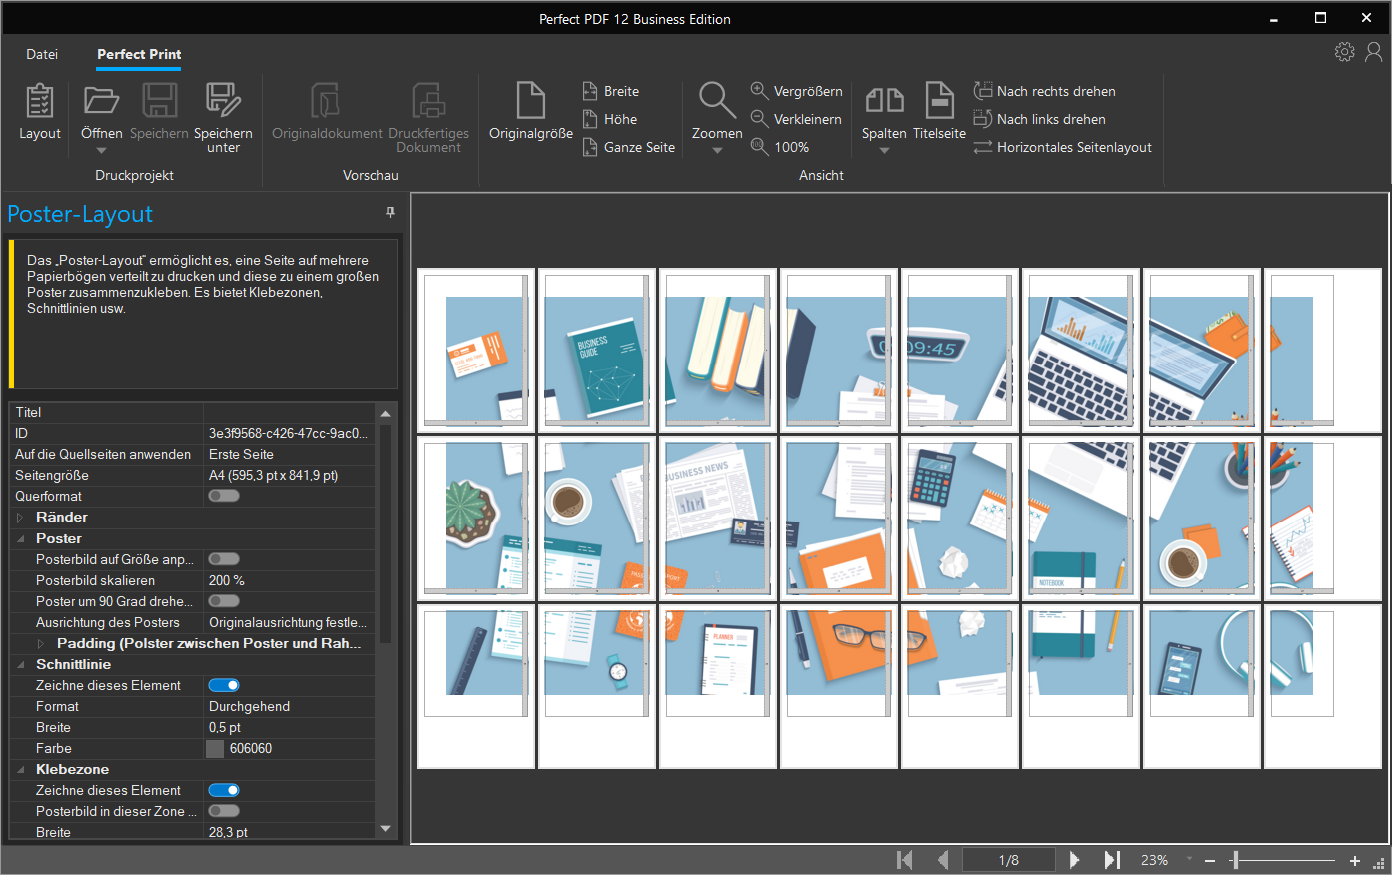Open the application settings gear
The height and width of the screenshot is (875, 1392).
(1345, 51)
